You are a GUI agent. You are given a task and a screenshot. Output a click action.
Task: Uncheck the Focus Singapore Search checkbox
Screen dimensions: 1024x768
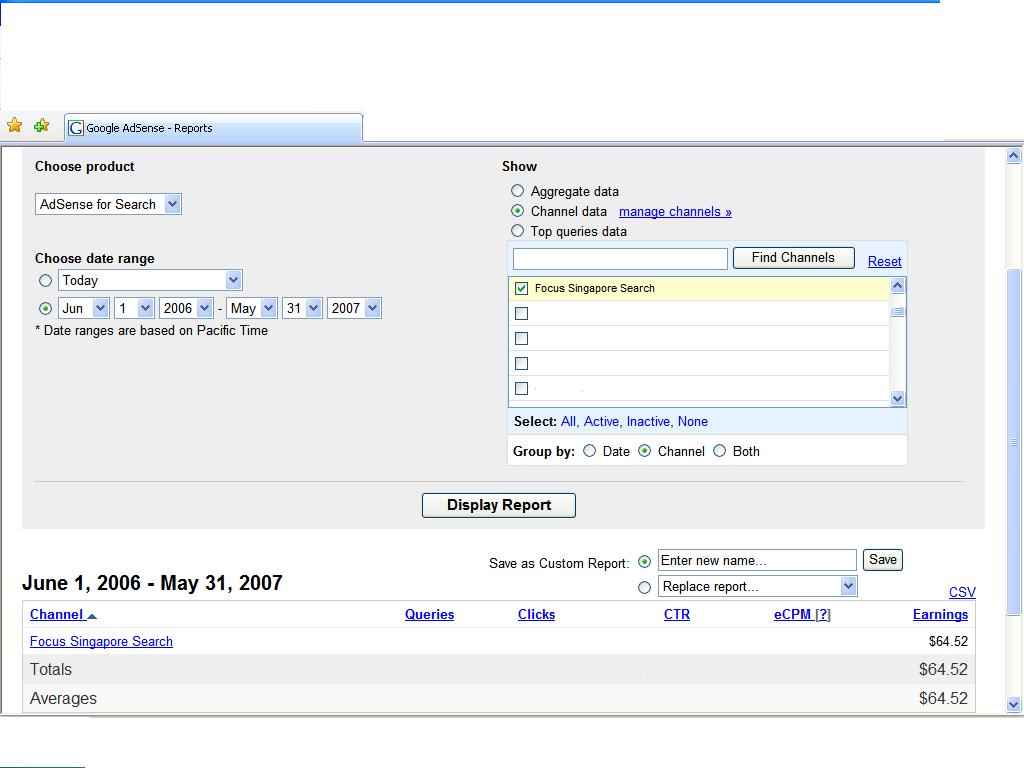(521, 288)
